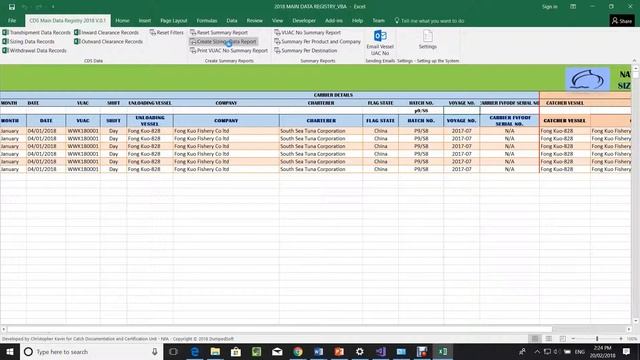This screenshot has height=360, width=640.
Task: Open Windows Start menu
Action: tap(10, 351)
